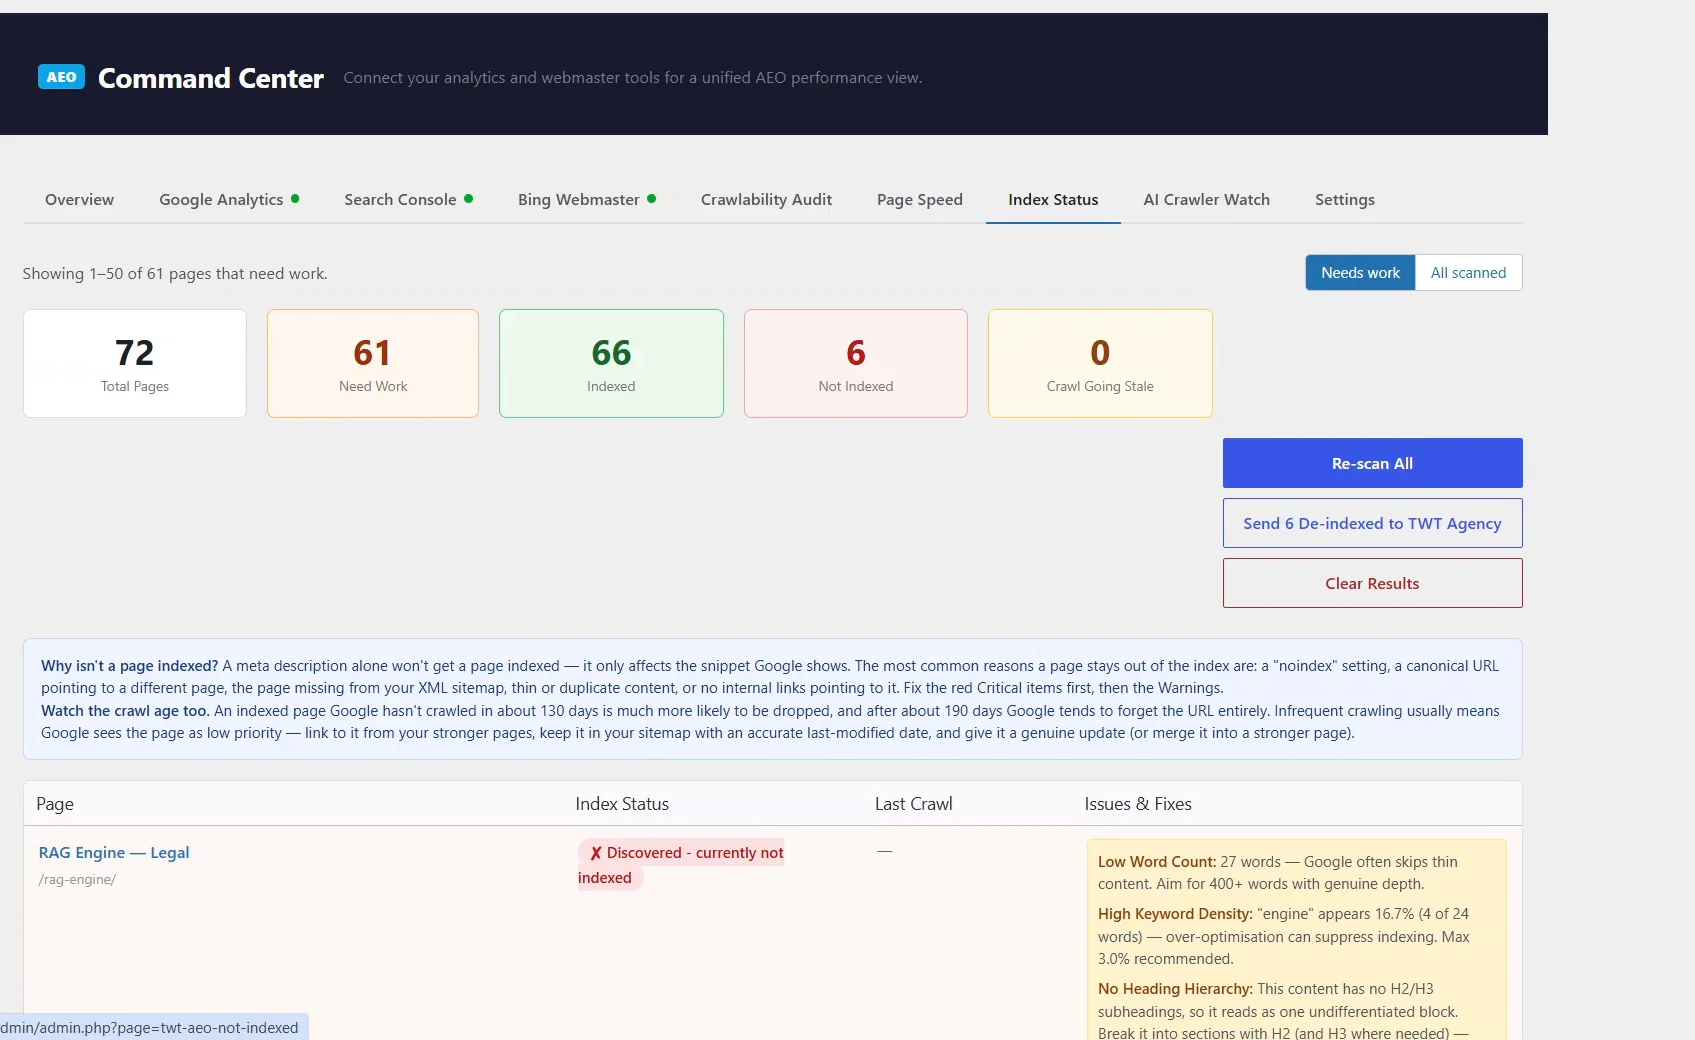Select the Index Status tab
Screen dimensions: 1695x1040
pos(1053,200)
